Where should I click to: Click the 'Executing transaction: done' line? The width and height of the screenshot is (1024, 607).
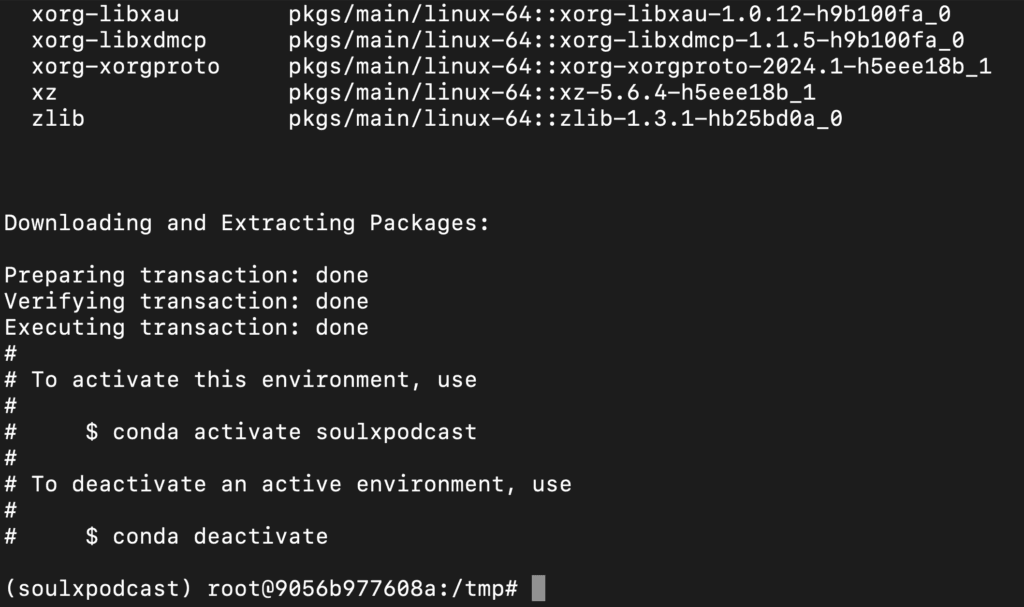[186, 327]
